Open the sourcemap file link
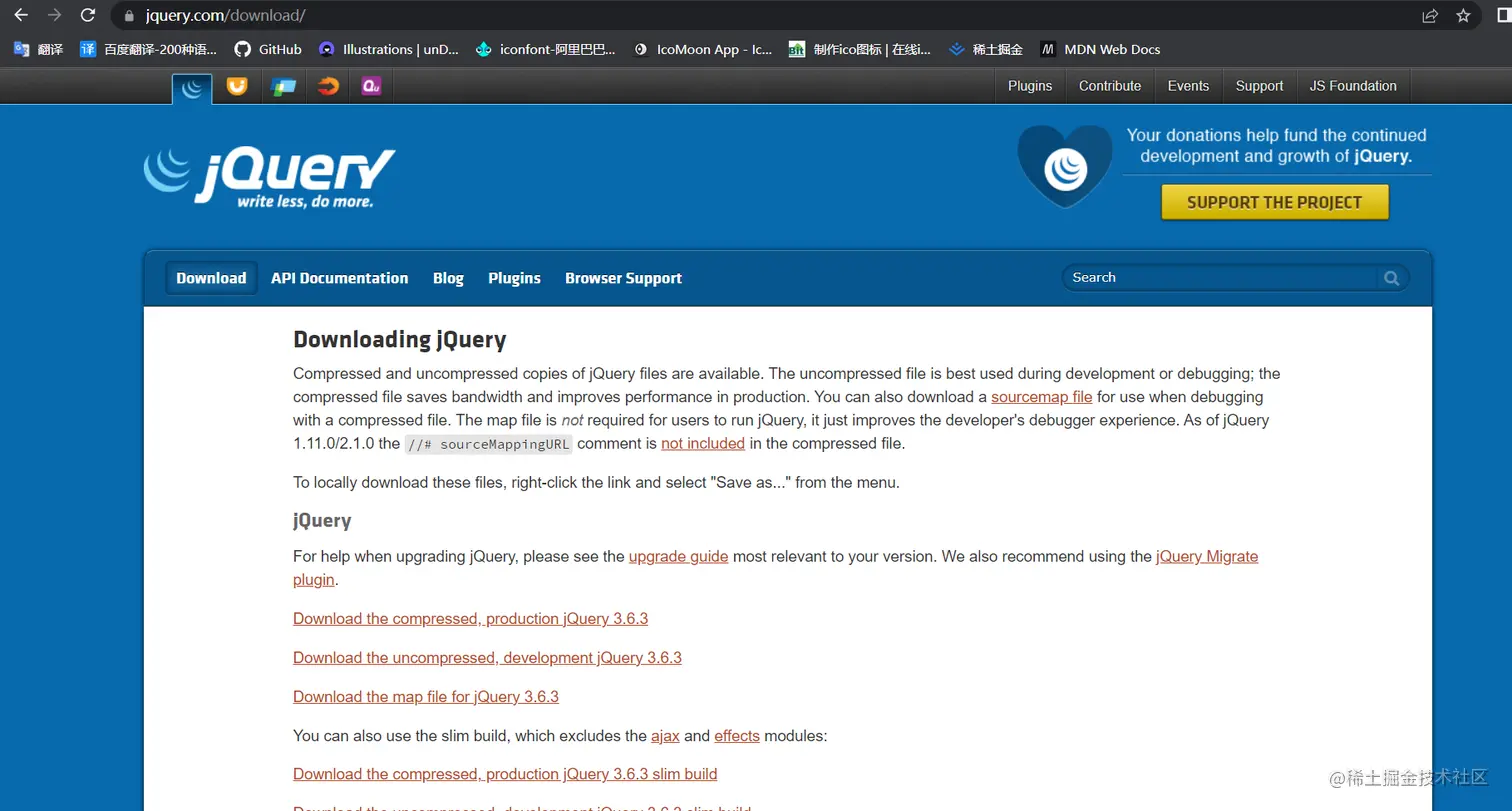Viewport: 1512px width, 811px height. pyautogui.click(x=1041, y=397)
